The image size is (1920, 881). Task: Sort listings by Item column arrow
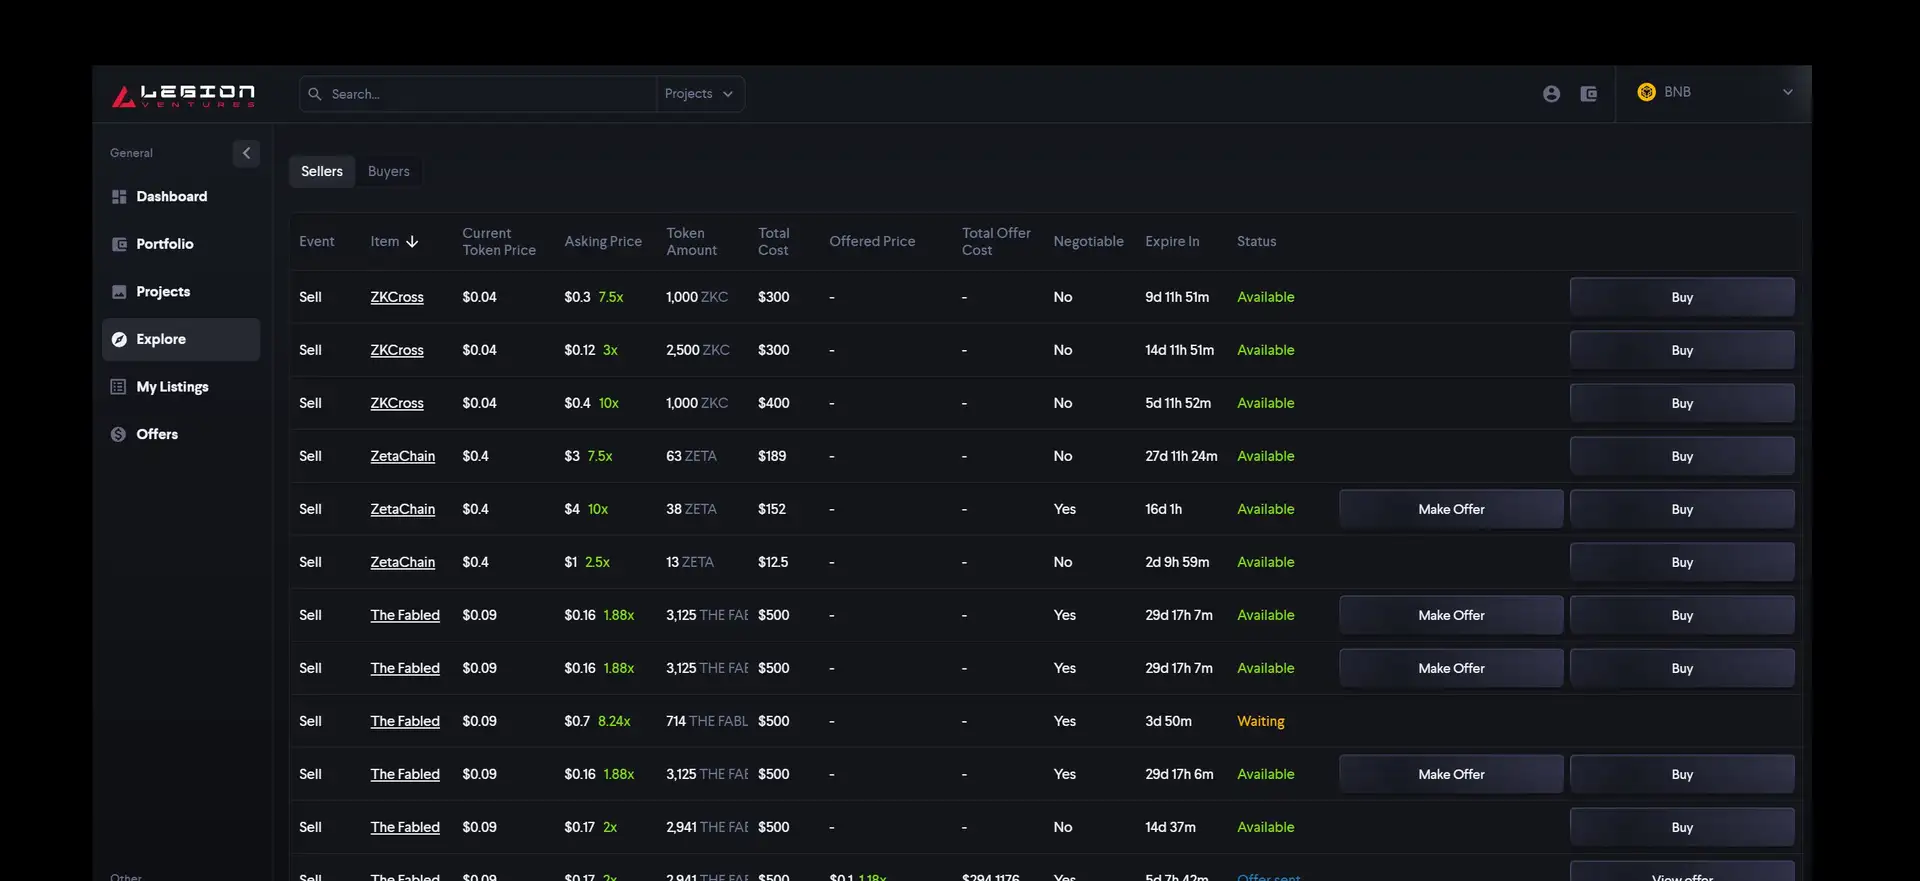[412, 242]
